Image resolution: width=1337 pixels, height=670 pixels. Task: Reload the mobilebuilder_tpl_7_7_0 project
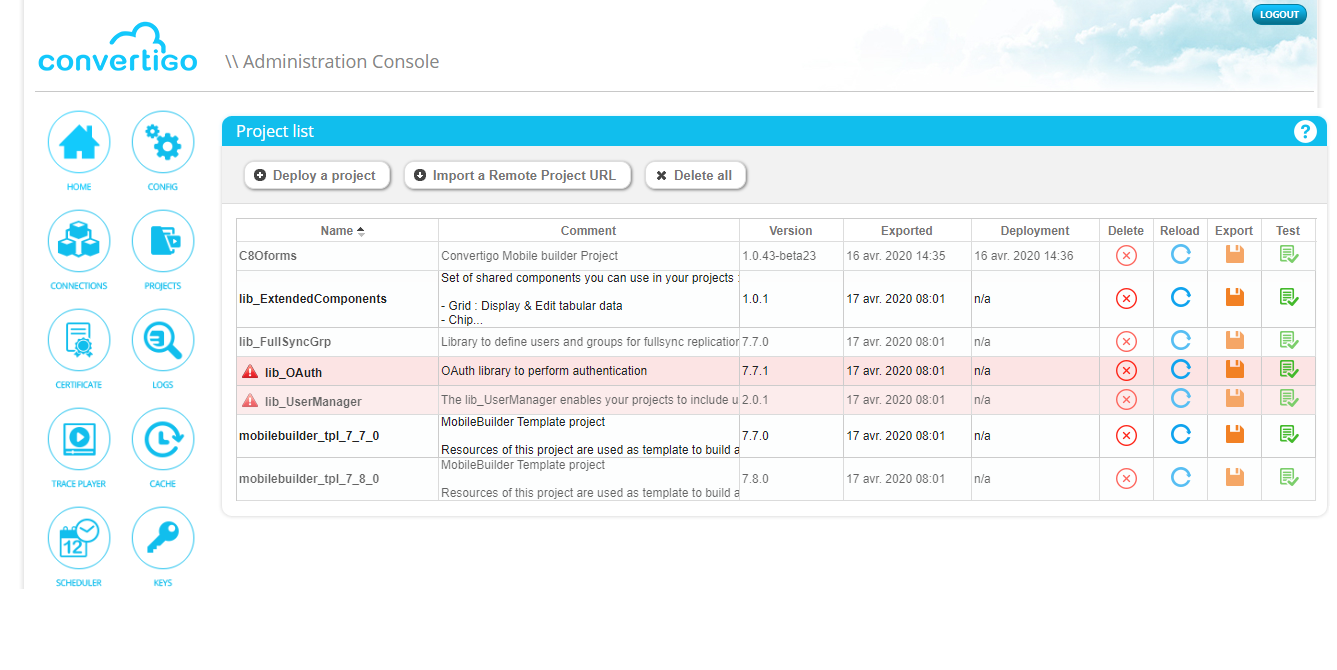(1180, 435)
